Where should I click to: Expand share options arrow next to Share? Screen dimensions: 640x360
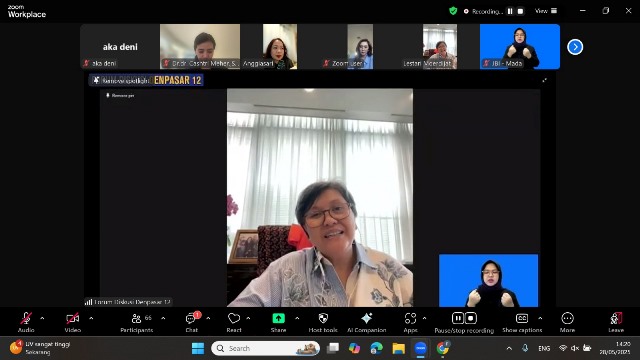(297, 318)
